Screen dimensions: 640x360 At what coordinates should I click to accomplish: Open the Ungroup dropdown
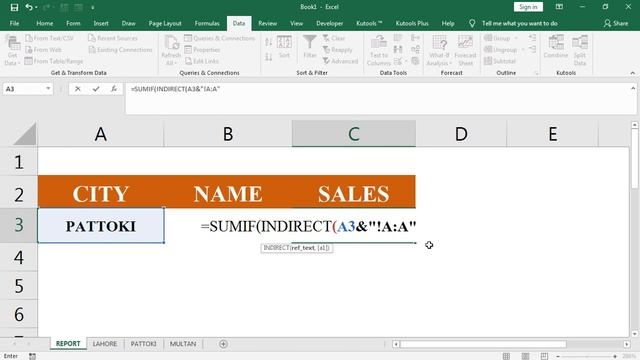point(504,49)
